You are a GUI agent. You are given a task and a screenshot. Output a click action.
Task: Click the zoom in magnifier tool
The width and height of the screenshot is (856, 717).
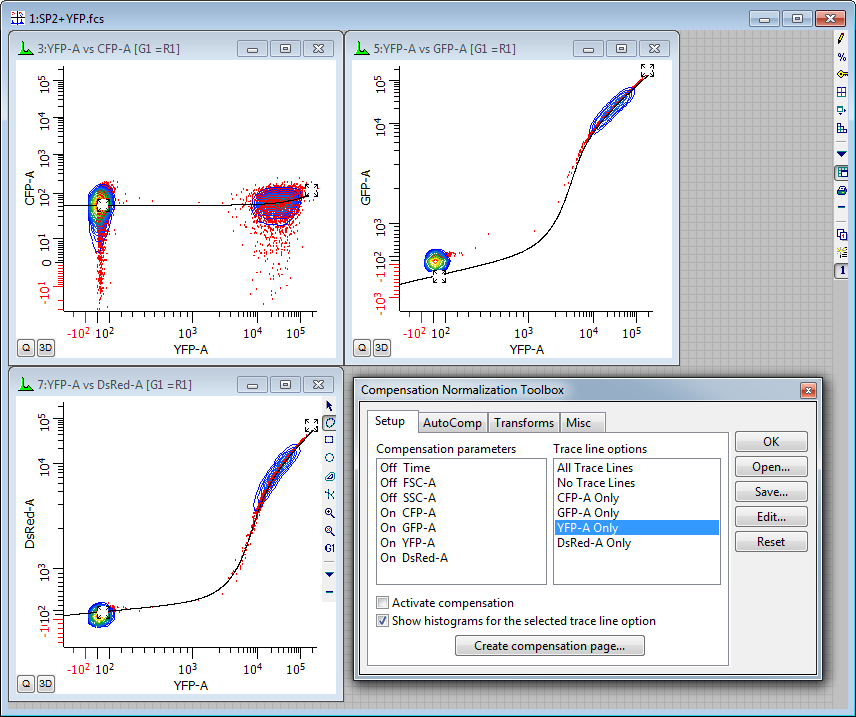click(330, 512)
